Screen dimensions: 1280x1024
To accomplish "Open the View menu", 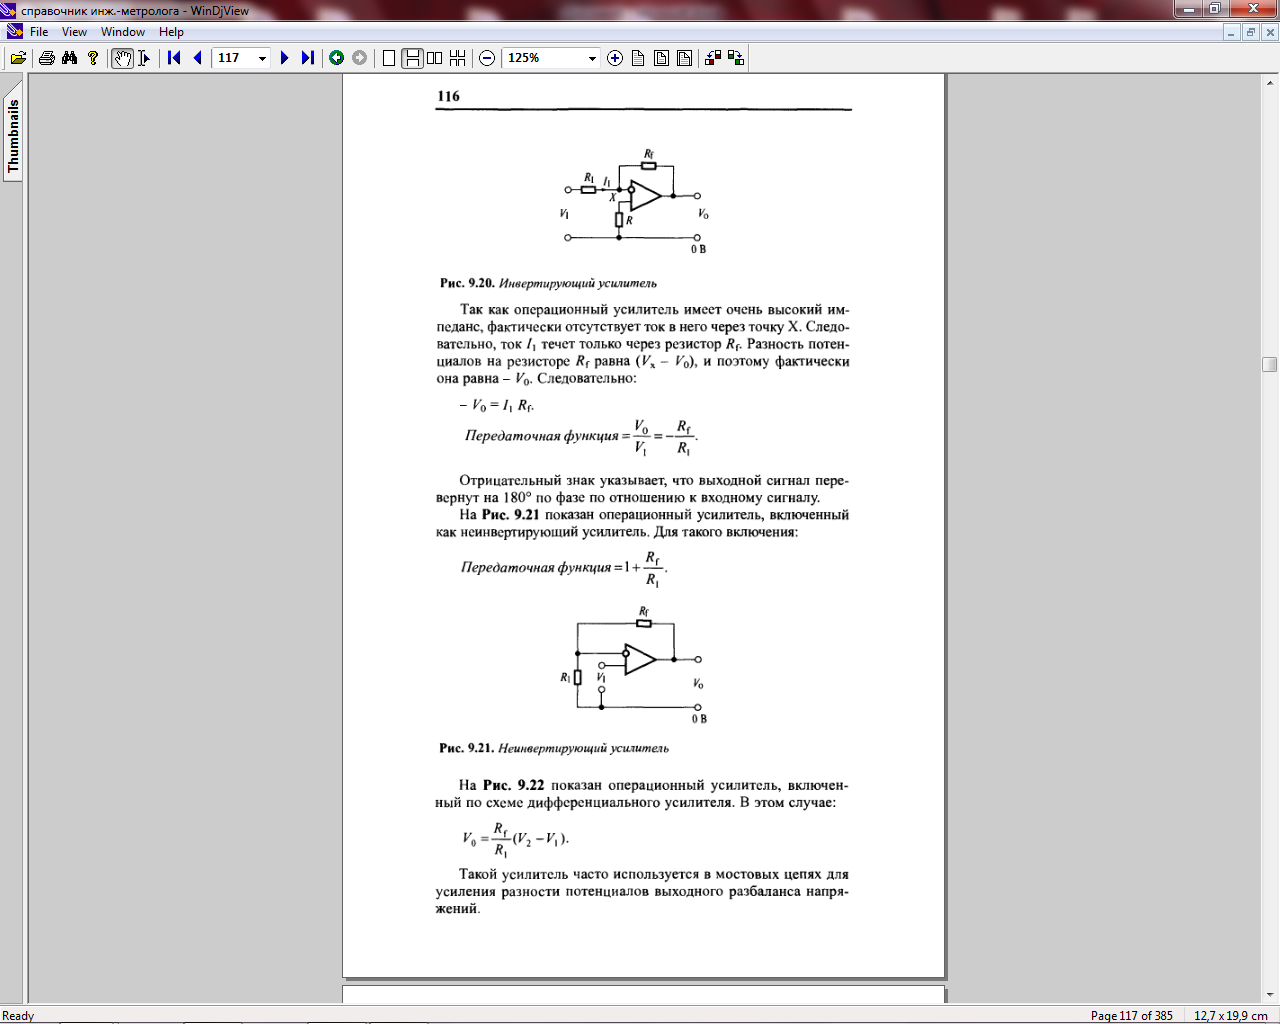I will tap(74, 32).
